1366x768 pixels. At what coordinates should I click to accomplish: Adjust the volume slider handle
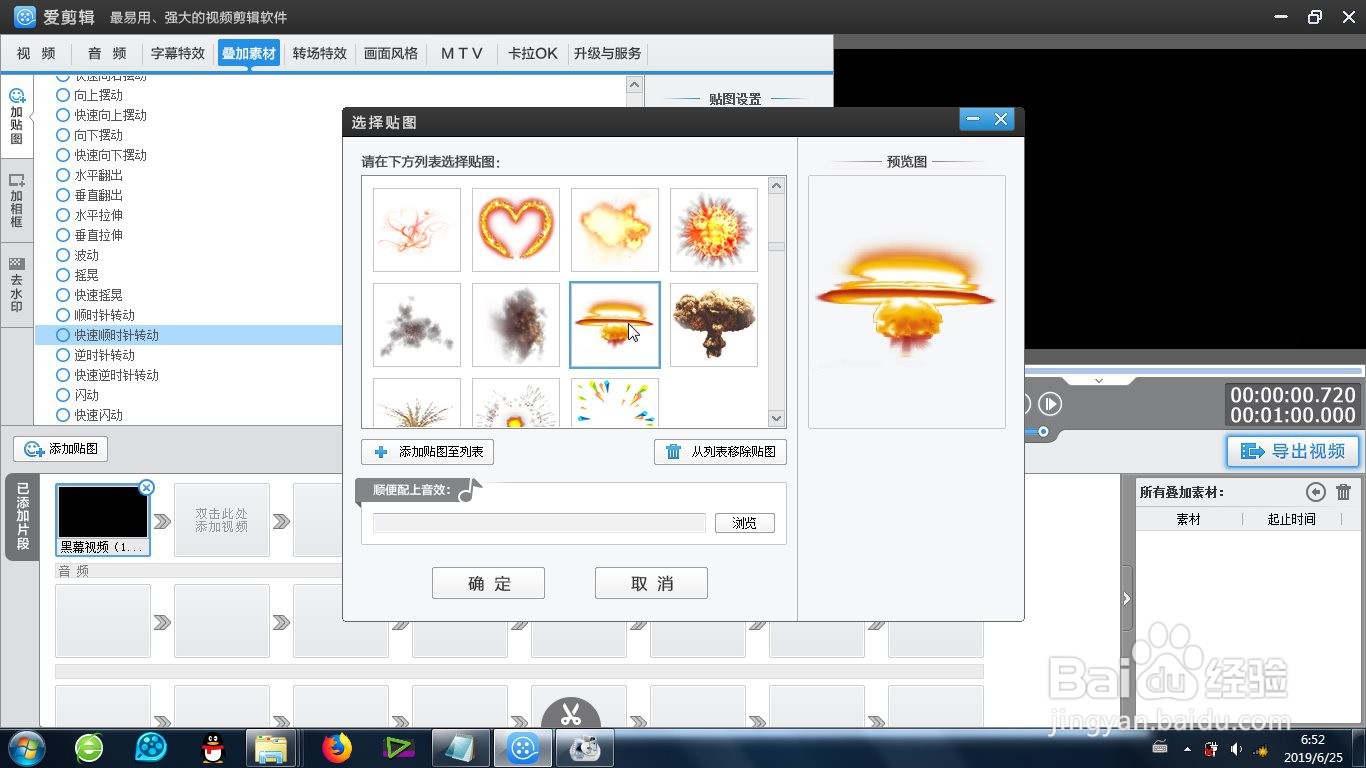(1043, 432)
